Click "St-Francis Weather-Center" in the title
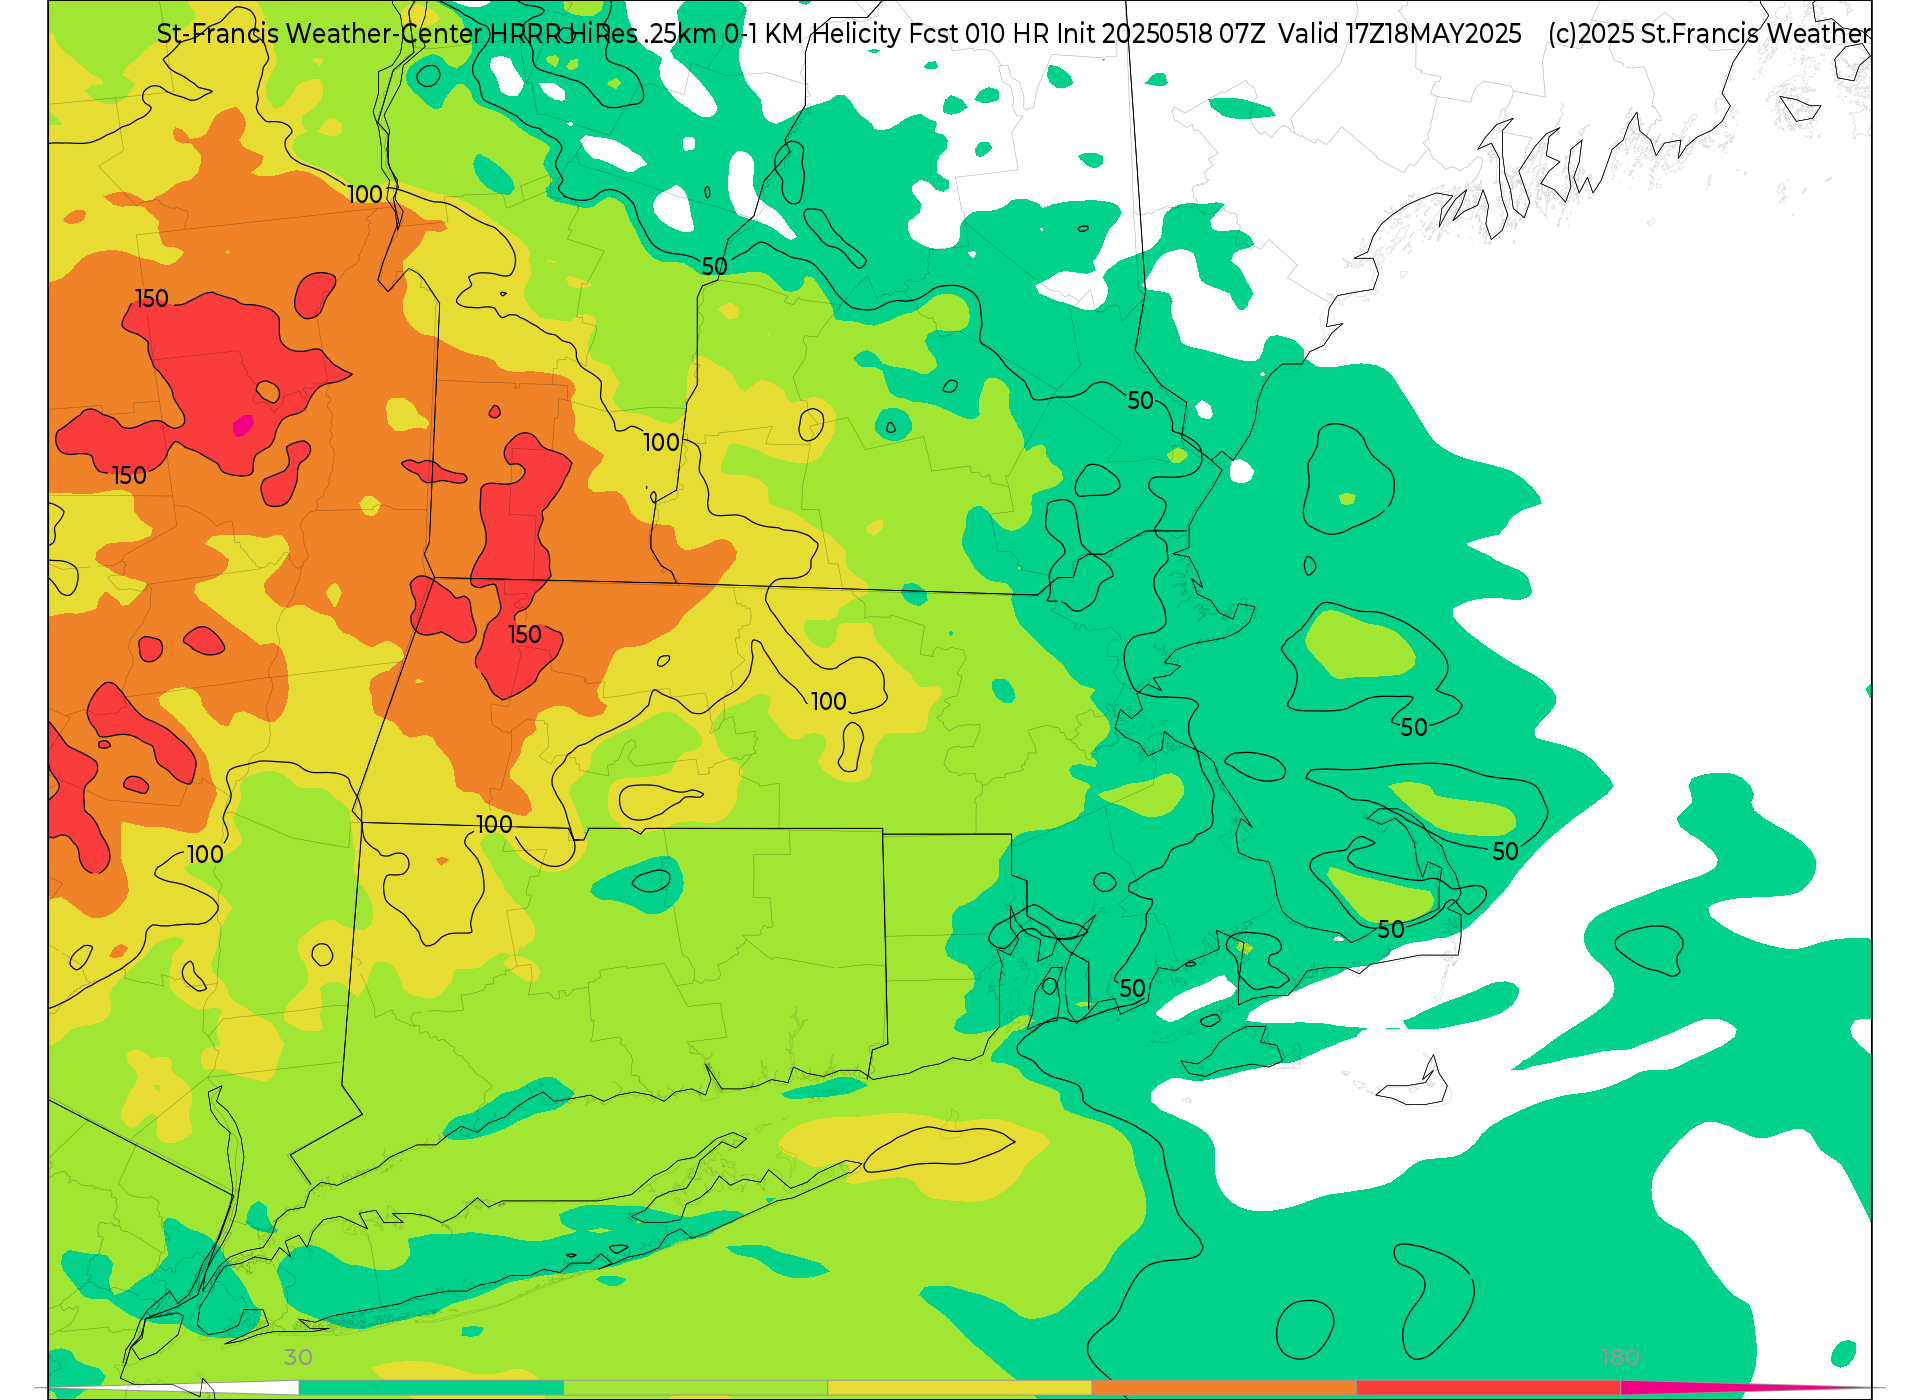Viewport: 1920px width, 1400px height. 320,34
